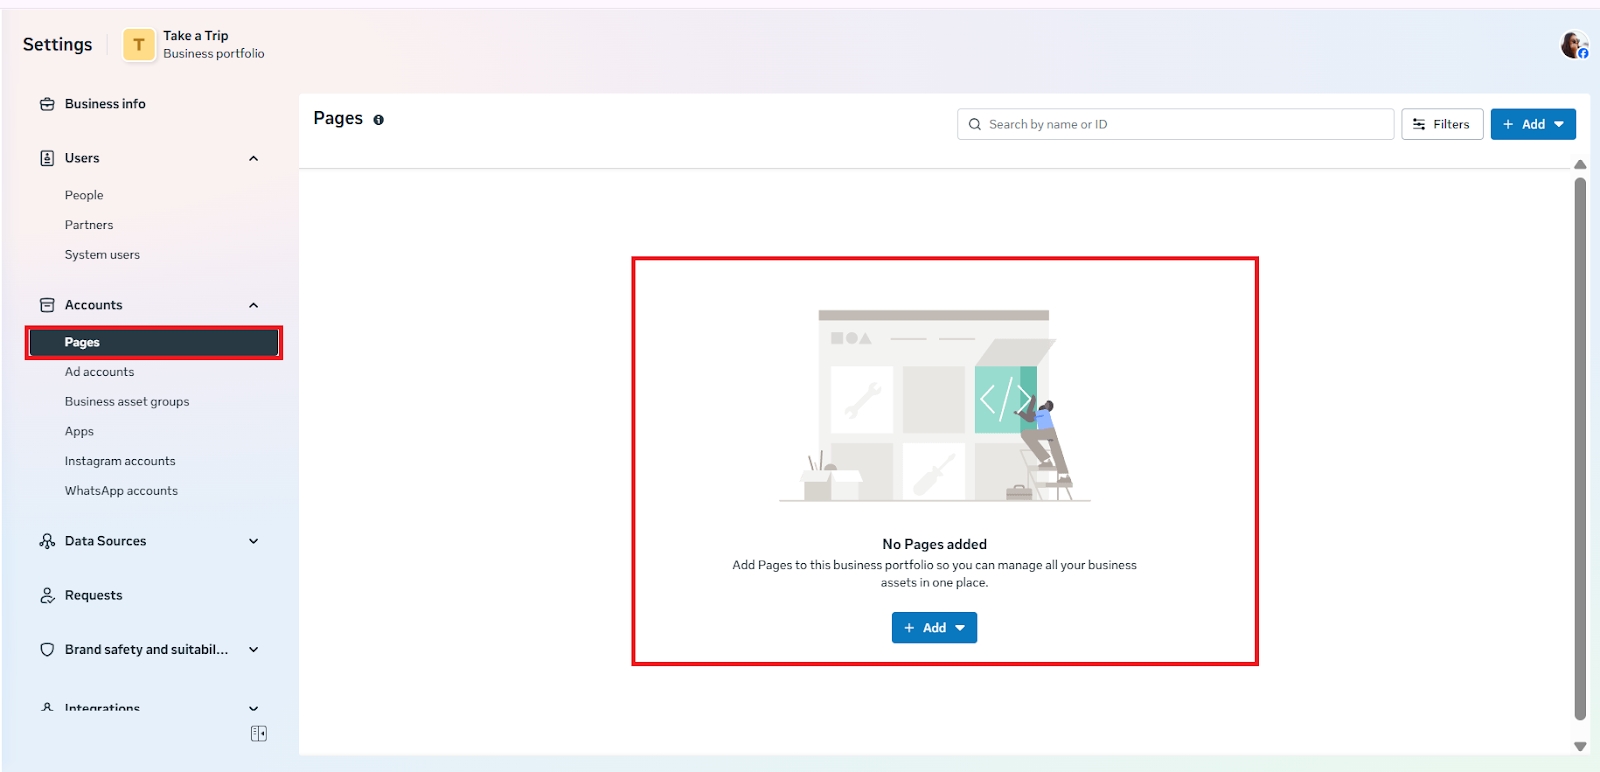Click the Business info briefcase icon
The height and width of the screenshot is (772, 1600).
[x=47, y=104]
